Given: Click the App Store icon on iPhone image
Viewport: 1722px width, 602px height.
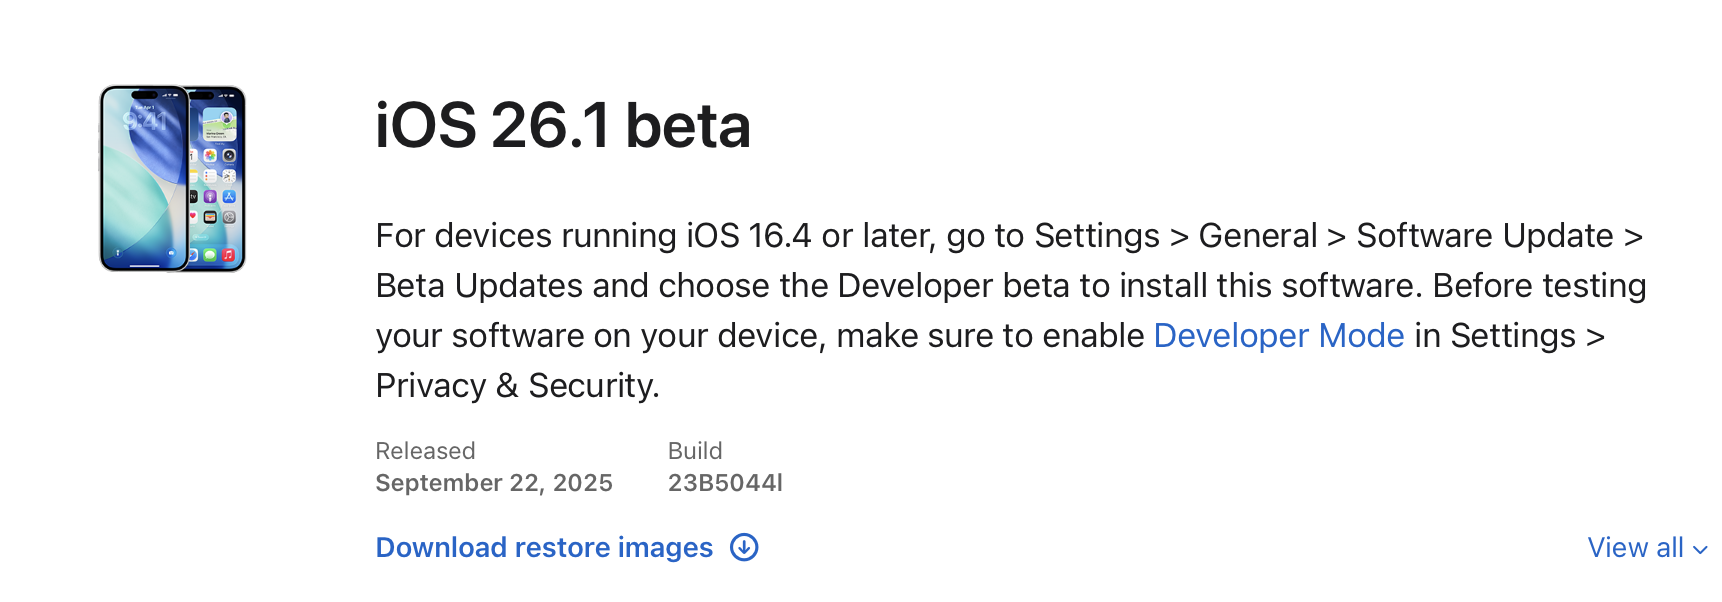Looking at the screenshot, I should click(x=229, y=197).
